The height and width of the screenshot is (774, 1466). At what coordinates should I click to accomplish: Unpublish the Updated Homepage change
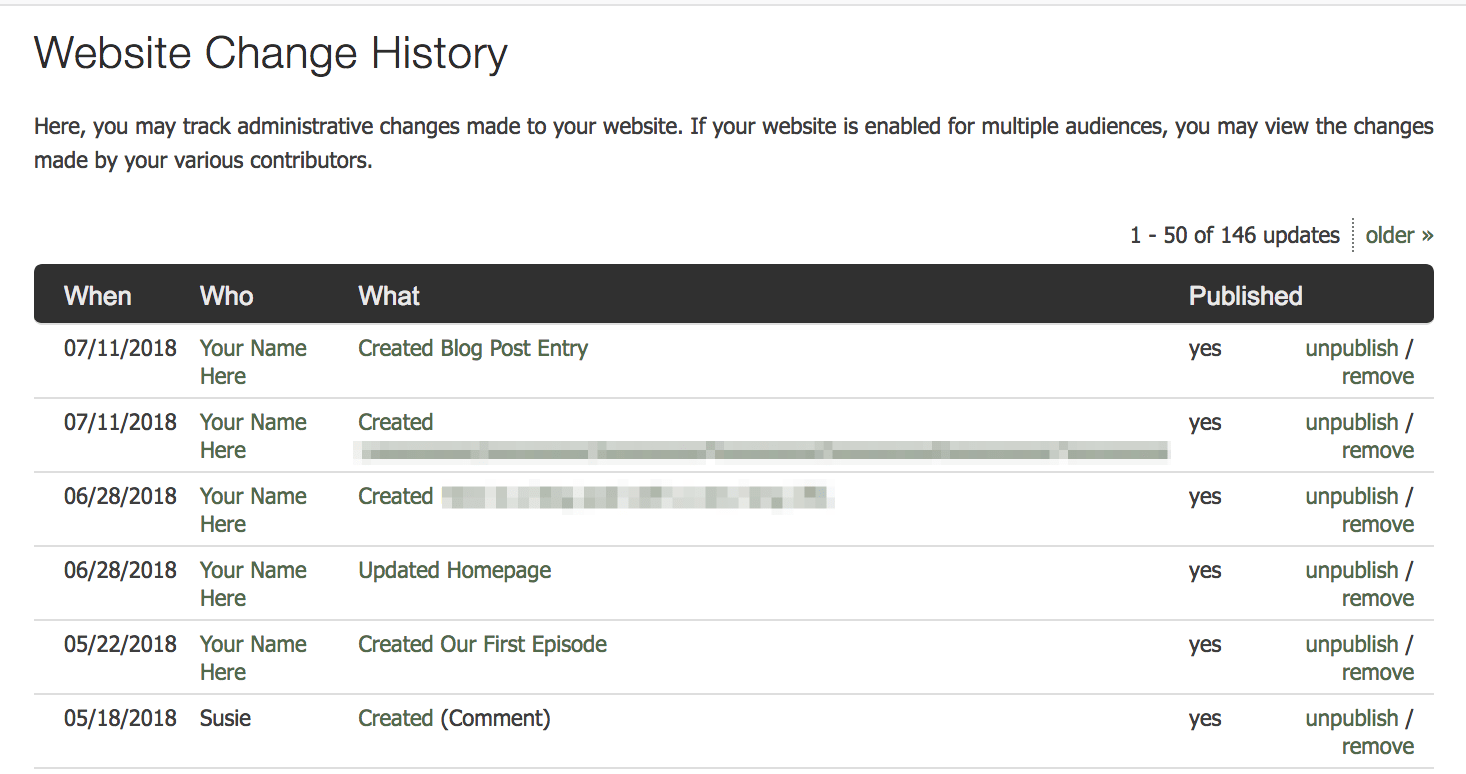click(1351, 570)
